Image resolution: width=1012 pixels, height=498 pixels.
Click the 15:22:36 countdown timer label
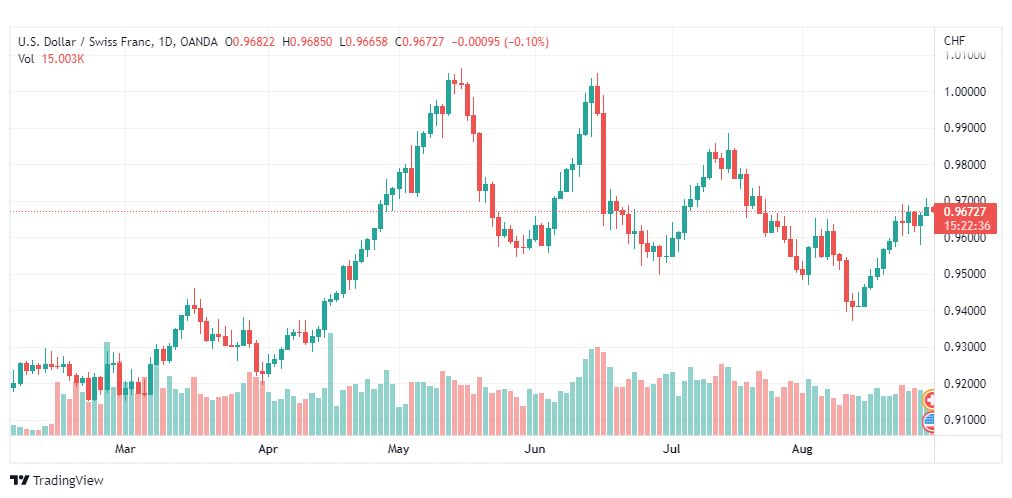pyautogui.click(x=964, y=226)
